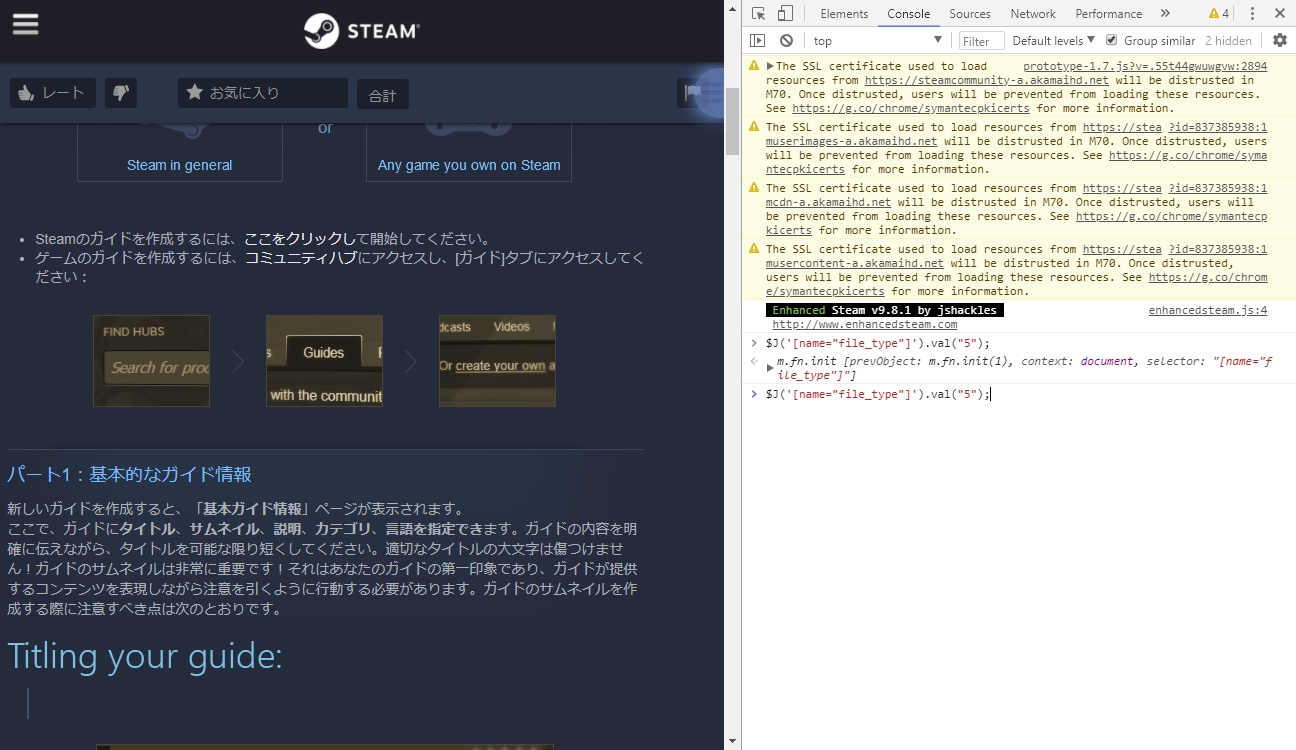
Task: Click the パート1：基本的なガイド情報 heading
Action: (129, 474)
